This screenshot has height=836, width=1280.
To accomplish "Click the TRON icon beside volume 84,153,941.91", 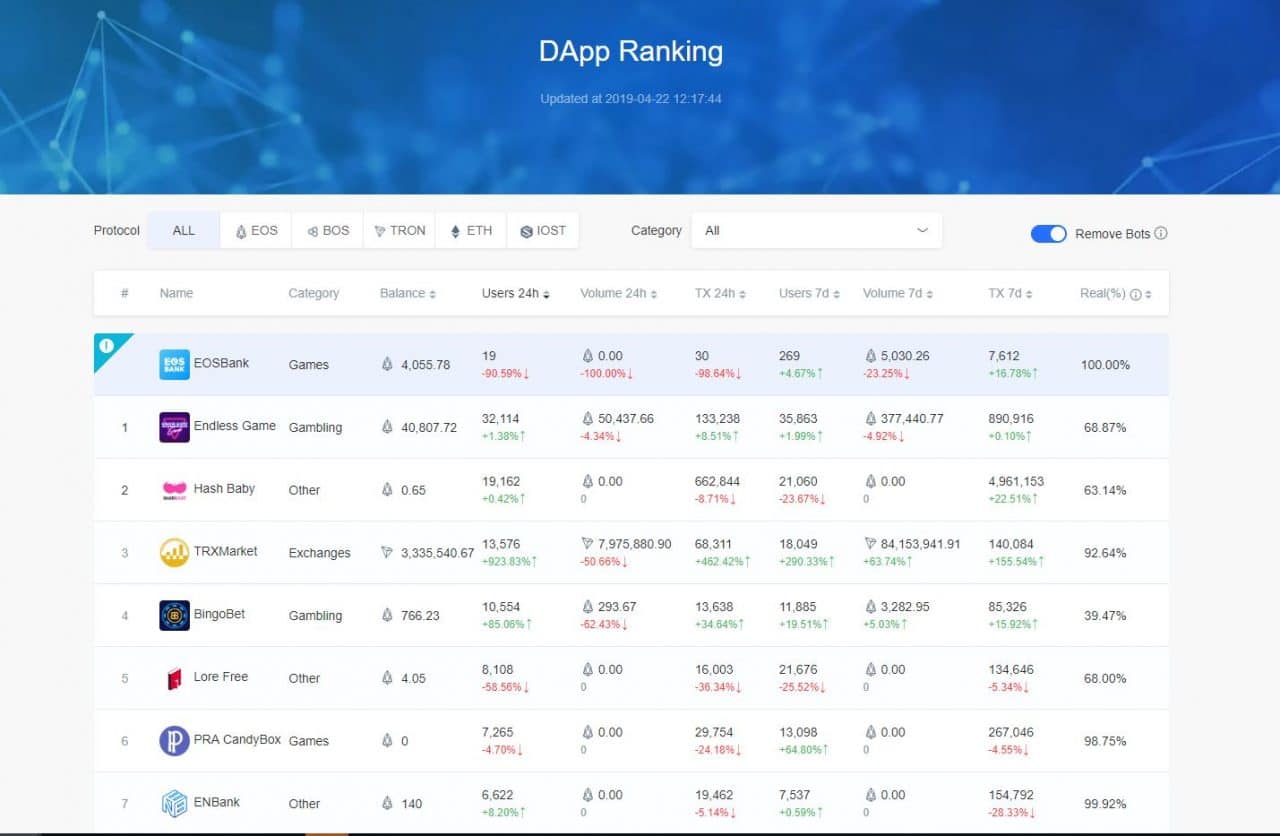I will [870, 544].
